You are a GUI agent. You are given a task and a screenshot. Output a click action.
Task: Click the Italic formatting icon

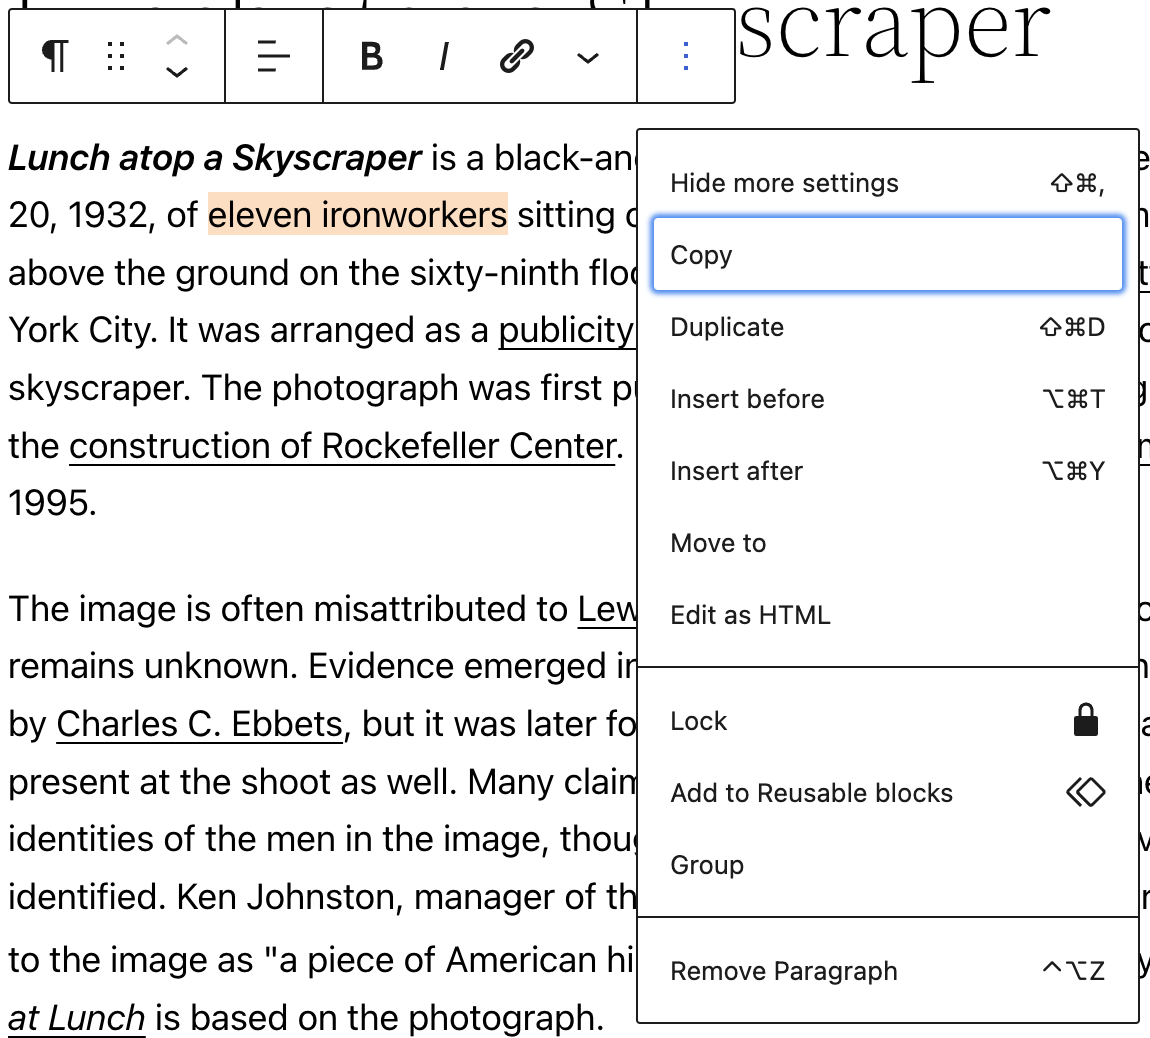(442, 57)
